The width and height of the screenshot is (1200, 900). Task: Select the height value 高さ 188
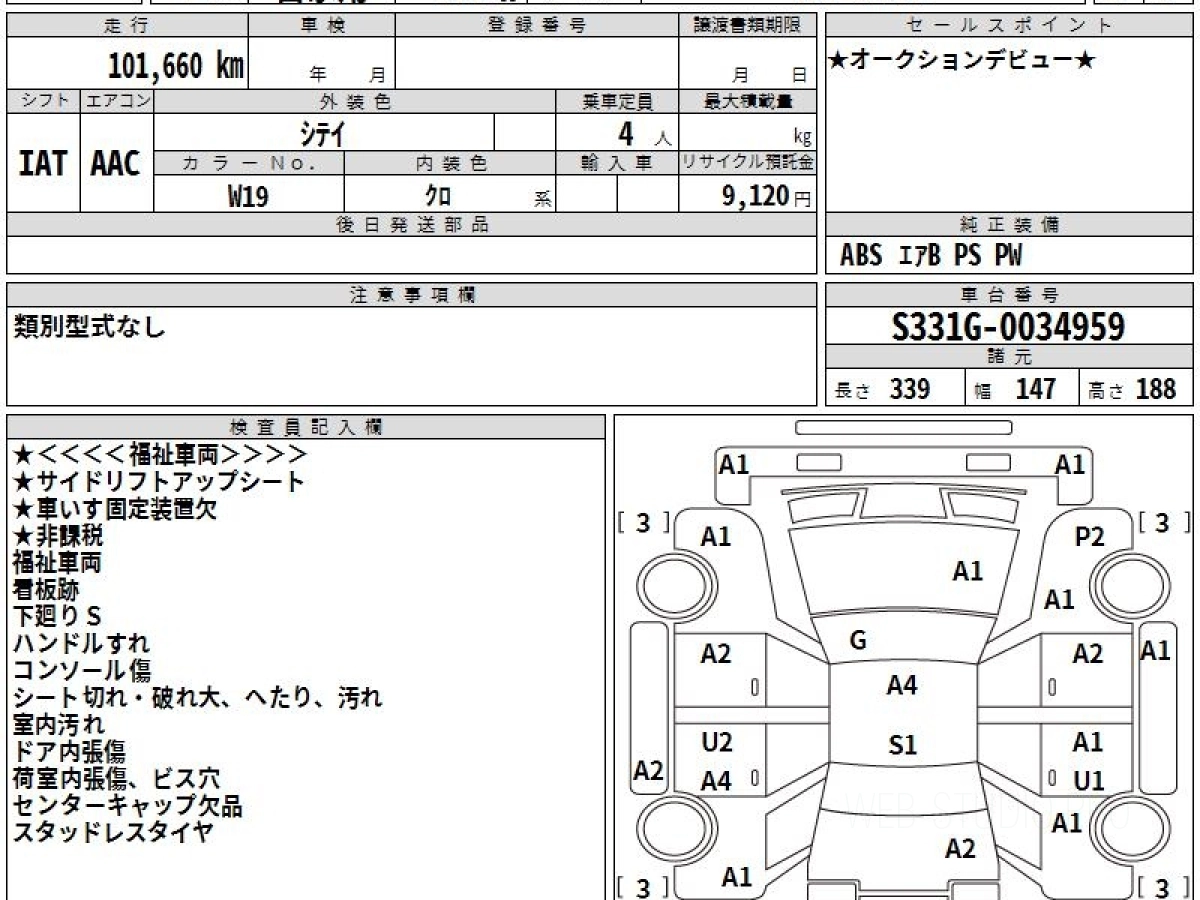(1133, 389)
